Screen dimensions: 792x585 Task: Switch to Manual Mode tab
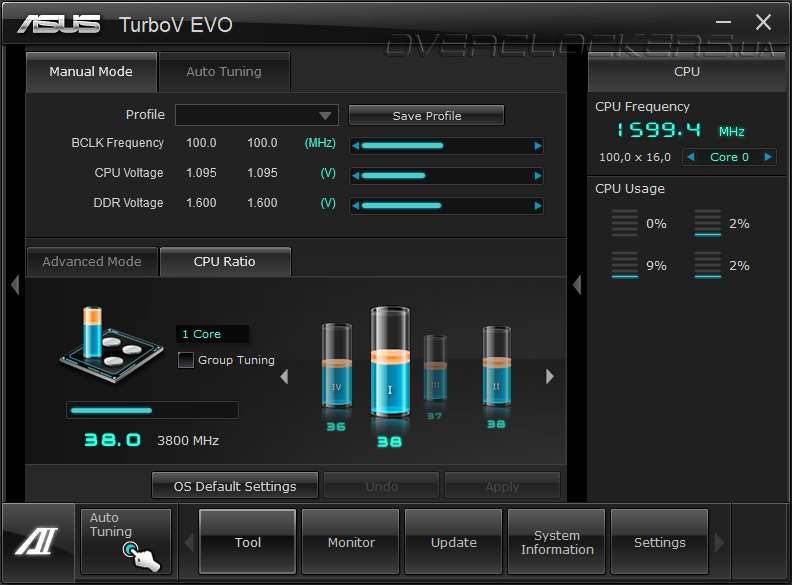[x=91, y=72]
